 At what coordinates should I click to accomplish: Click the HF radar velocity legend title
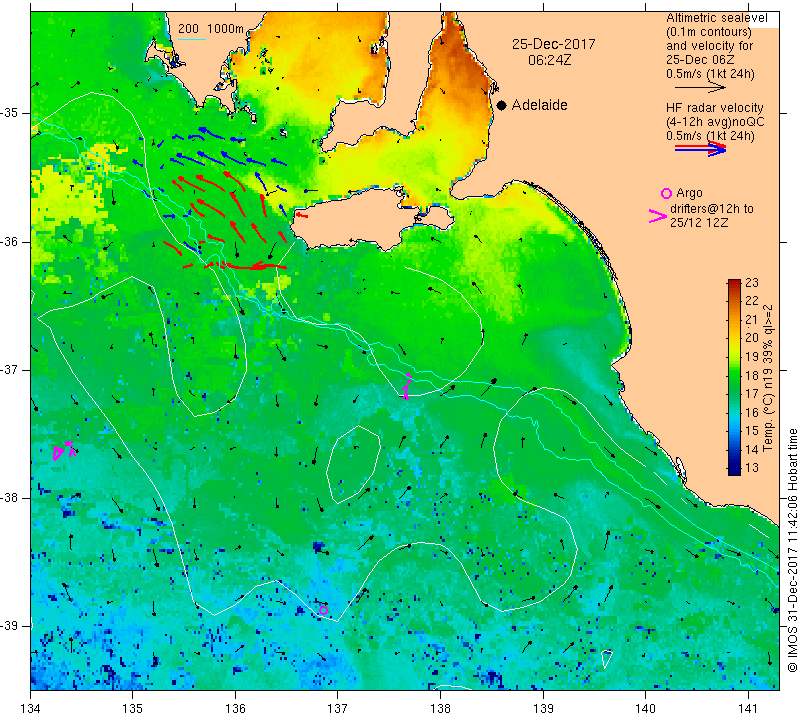click(714, 108)
